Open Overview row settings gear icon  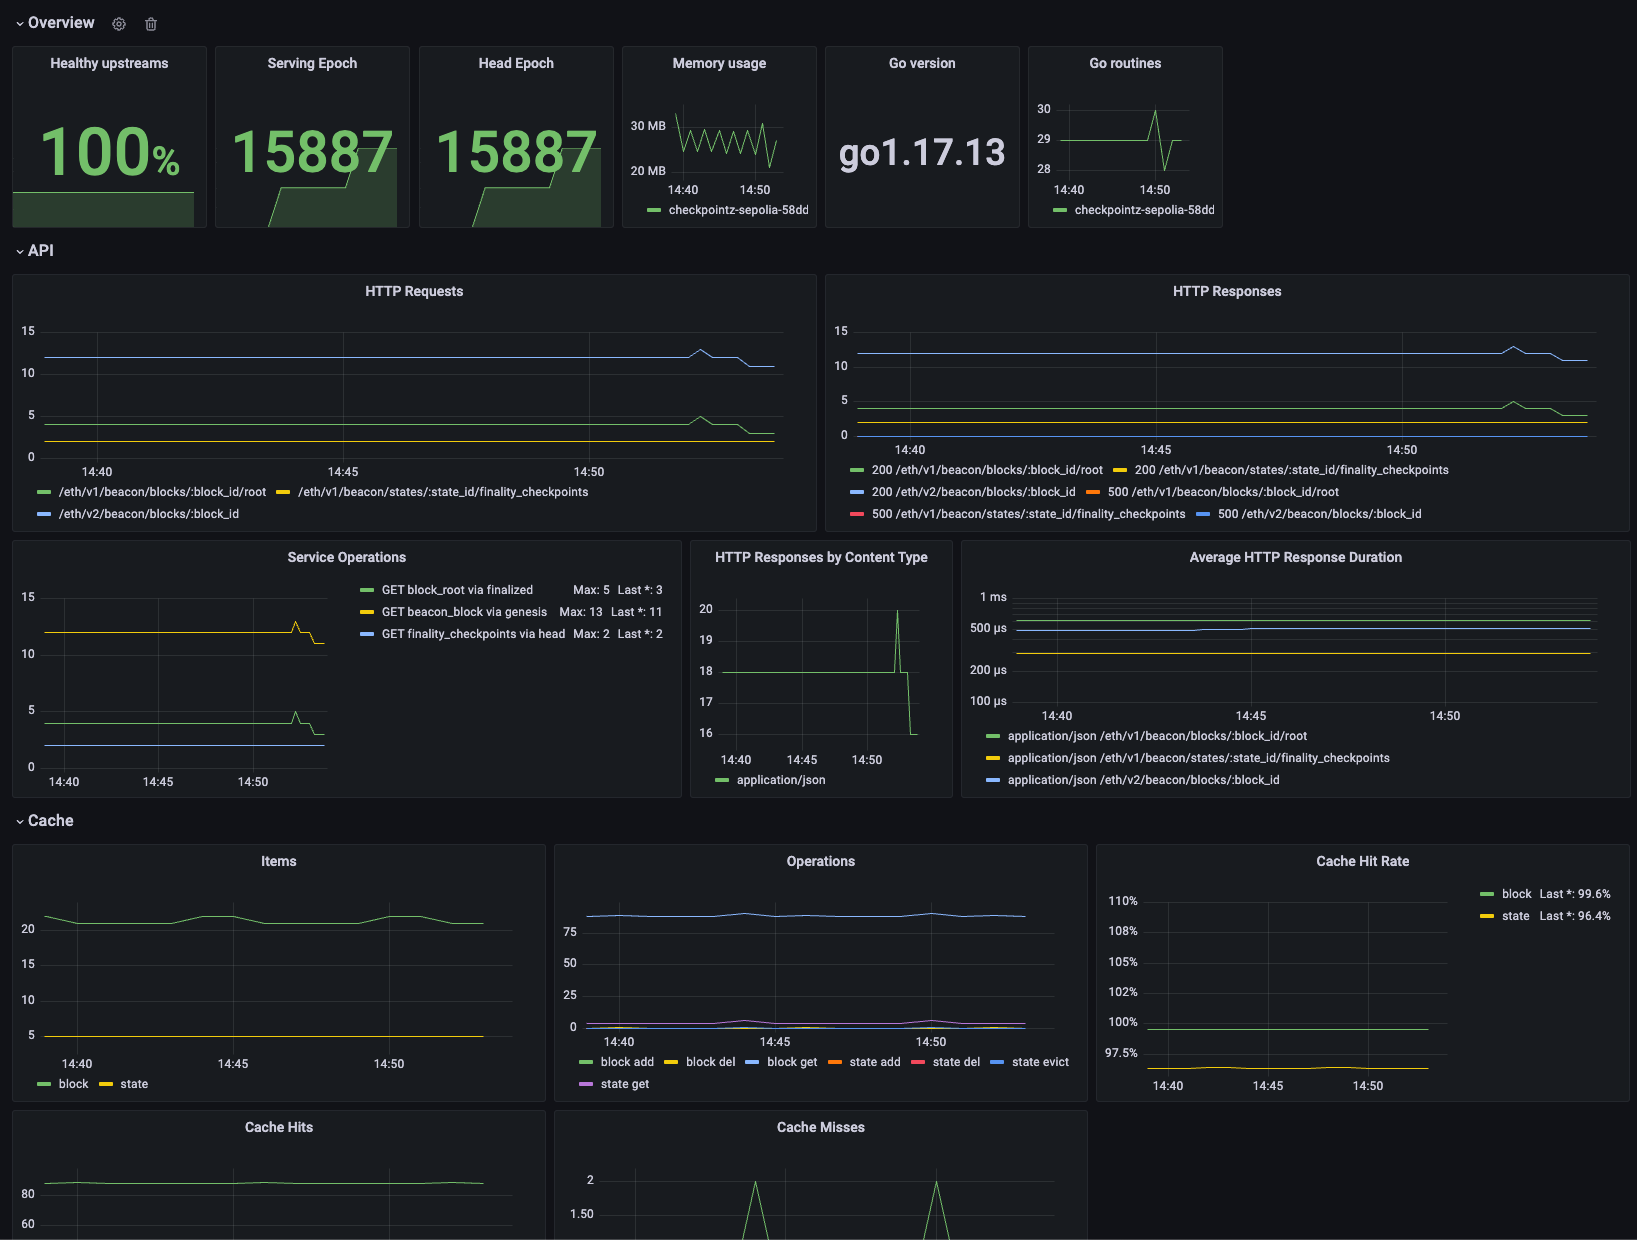pyautogui.click(x=119, y=23)
